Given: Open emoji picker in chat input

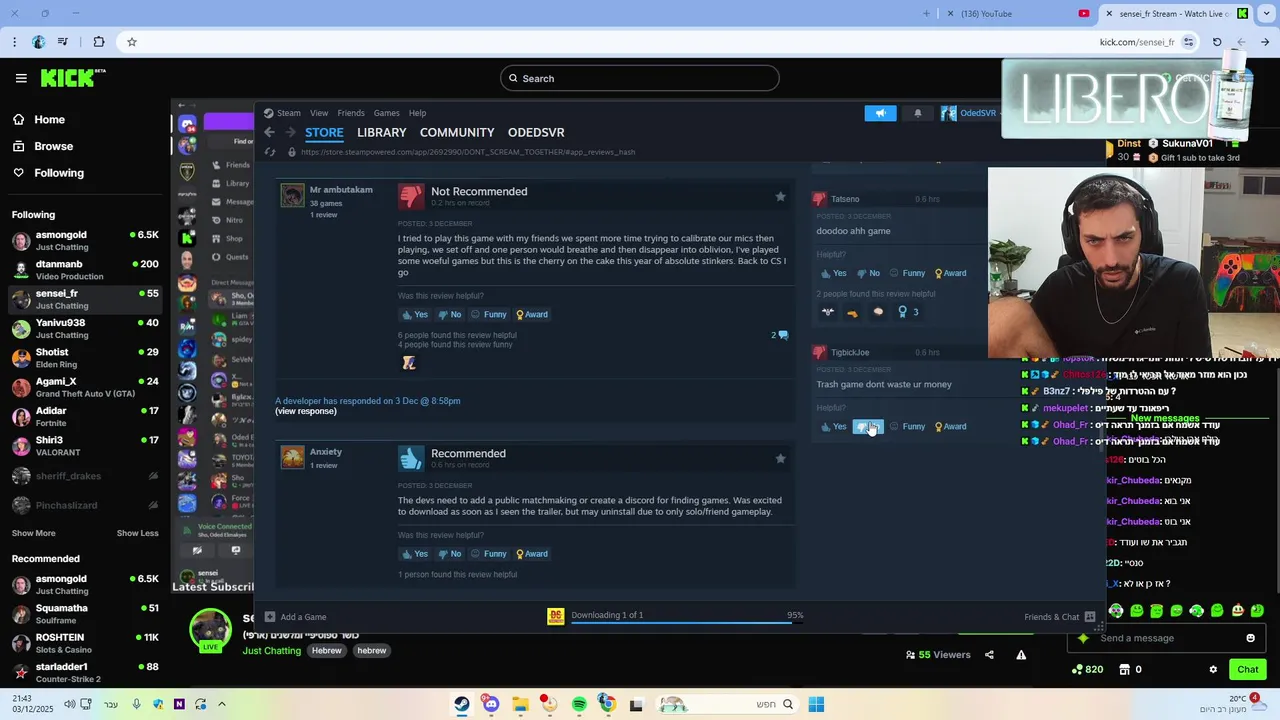Looking at the screenshot, I should pos(1250,638).
